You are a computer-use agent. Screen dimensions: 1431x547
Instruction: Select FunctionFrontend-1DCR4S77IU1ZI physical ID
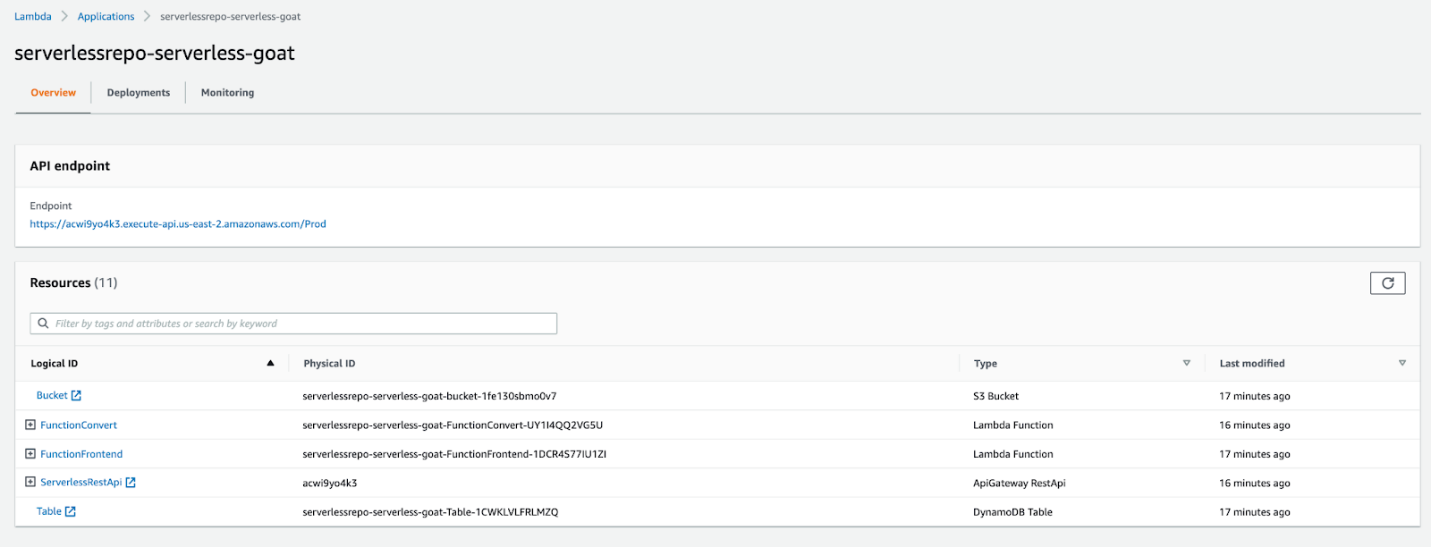tap(454, 454)
